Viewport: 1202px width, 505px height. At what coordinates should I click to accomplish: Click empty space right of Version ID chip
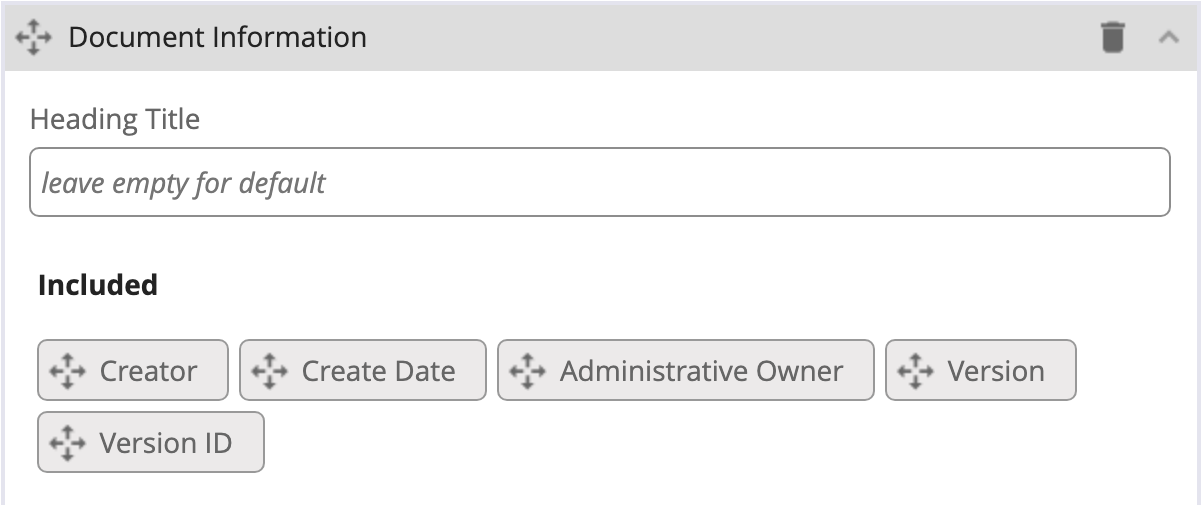coord(700,442)
